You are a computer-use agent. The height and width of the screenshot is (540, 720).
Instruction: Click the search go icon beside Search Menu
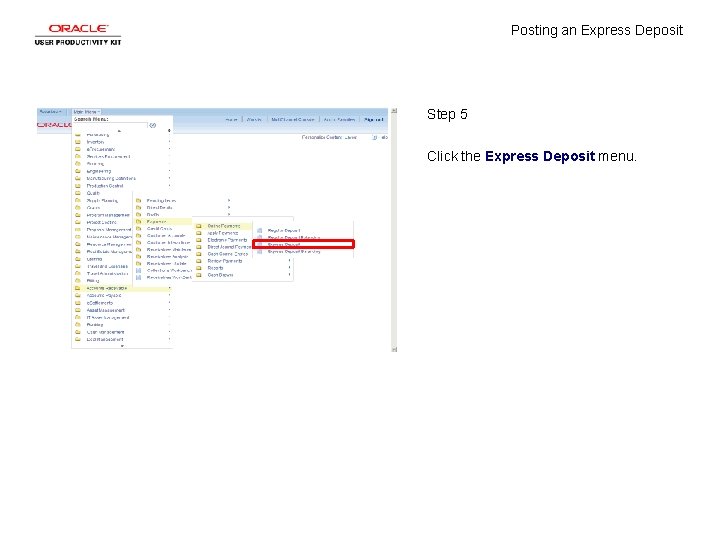pyautogui.click(x=153, y=125)
